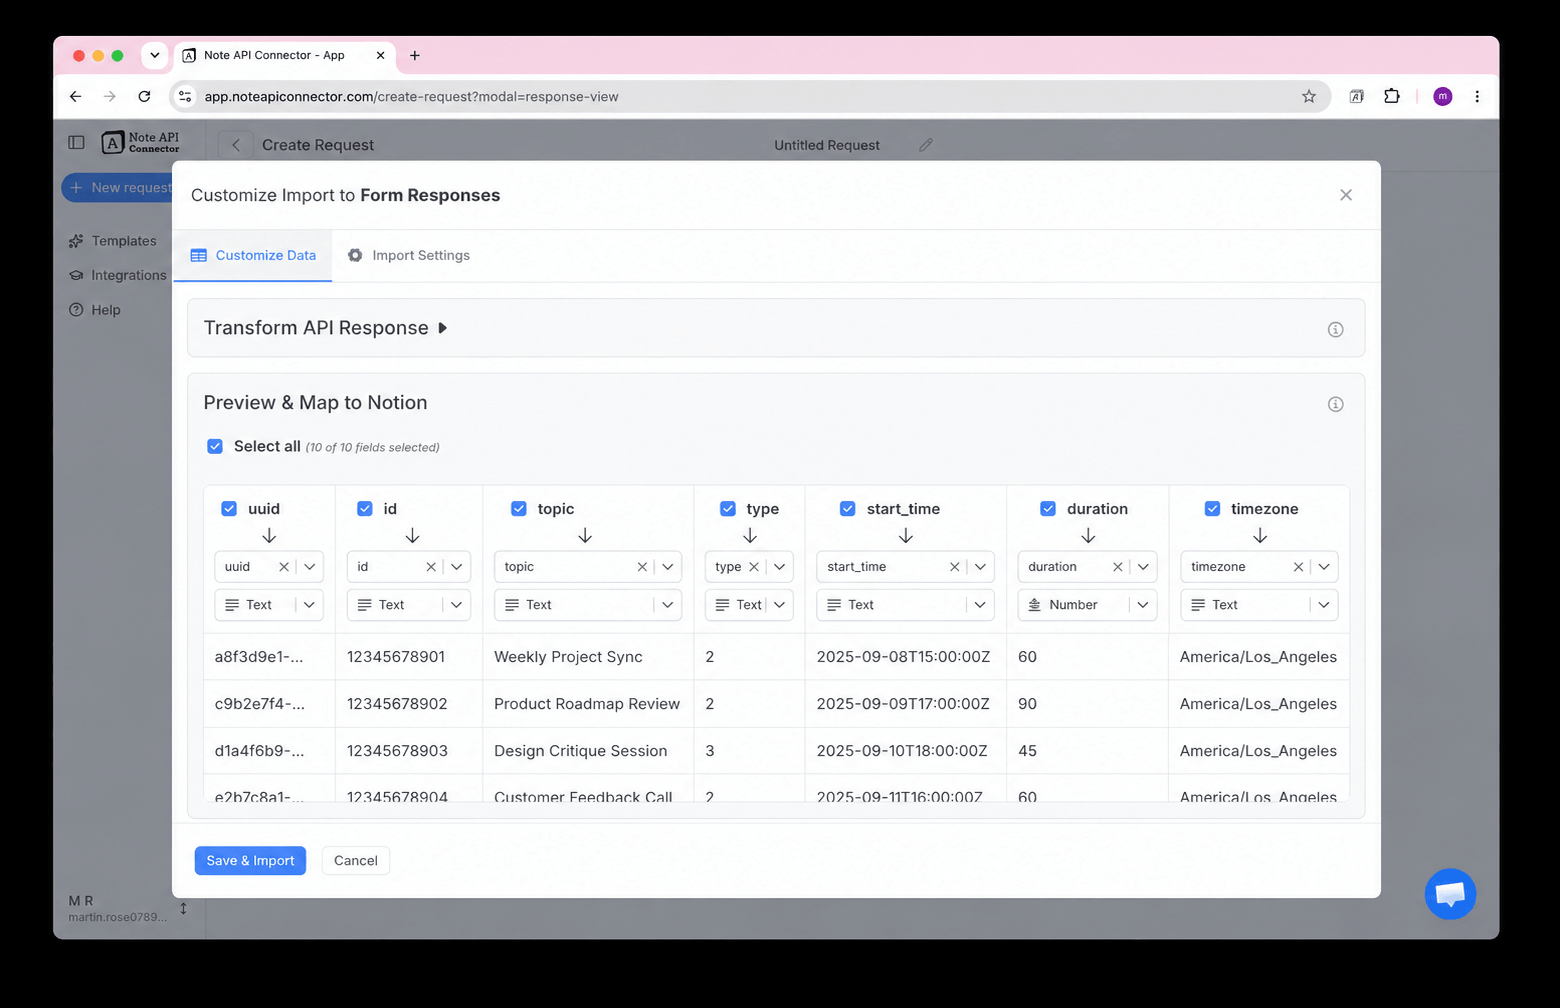Open browser extensions puzzle icon
Viewport: 1560px width, 1008px height.
pos(1391,97)
